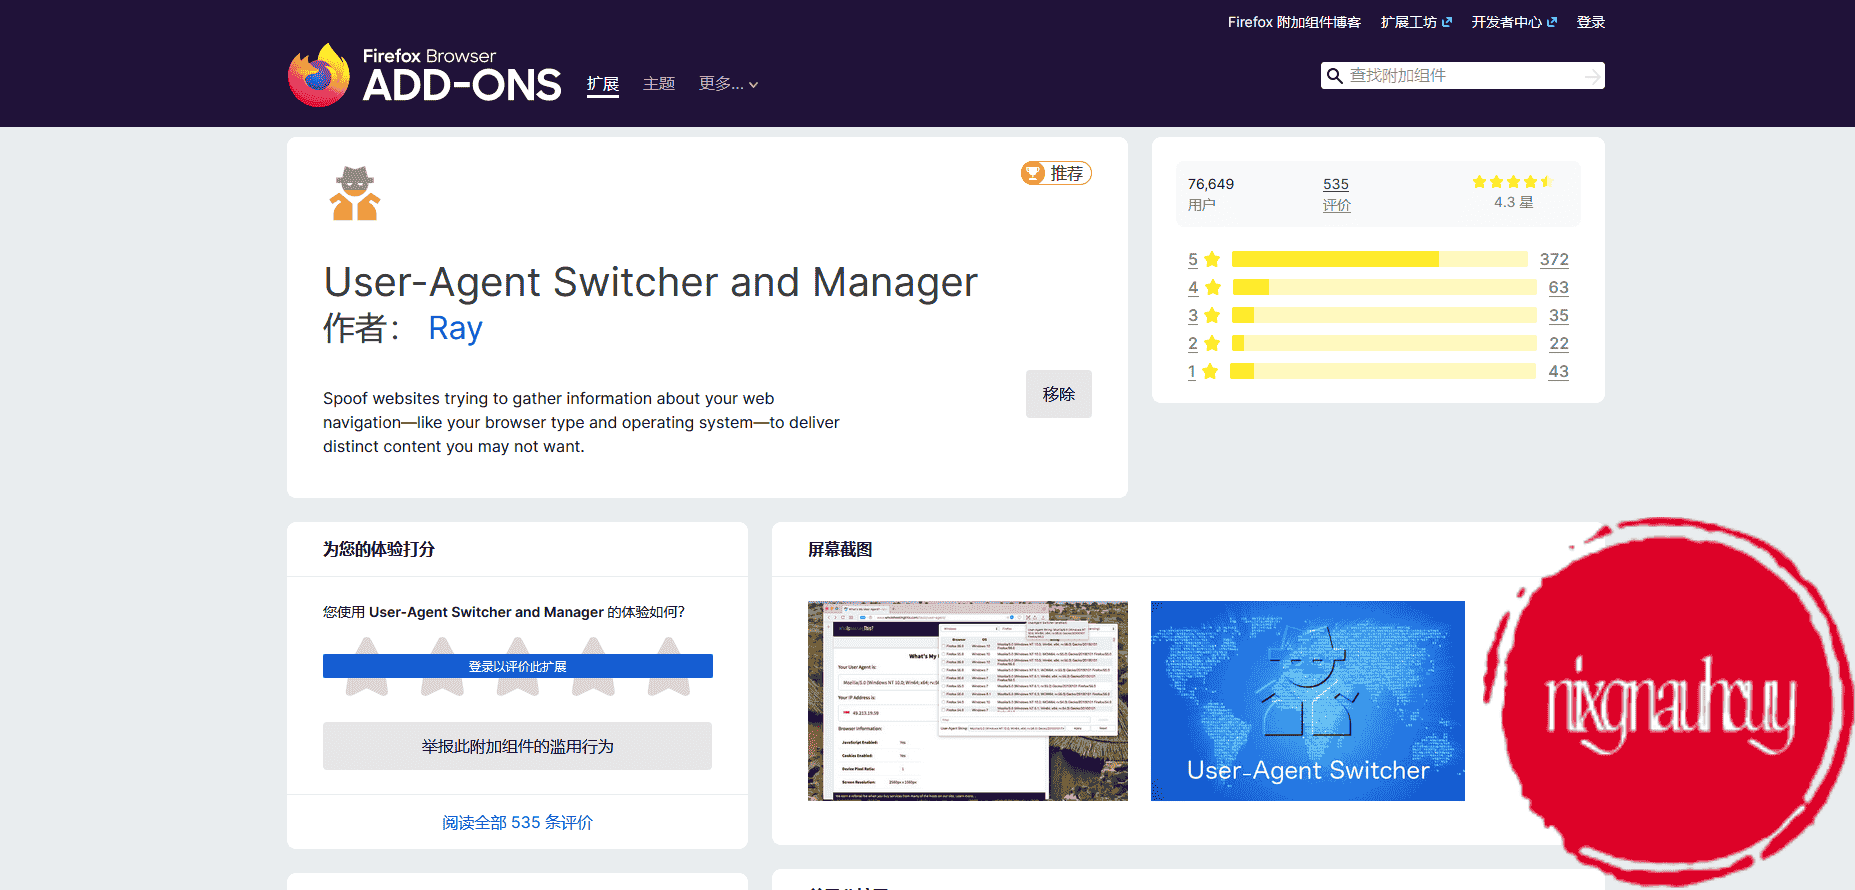Screen dimensions: 1855x890
Task: Open 阅读全部 535 条评价 link
Action: coord(517,822)
